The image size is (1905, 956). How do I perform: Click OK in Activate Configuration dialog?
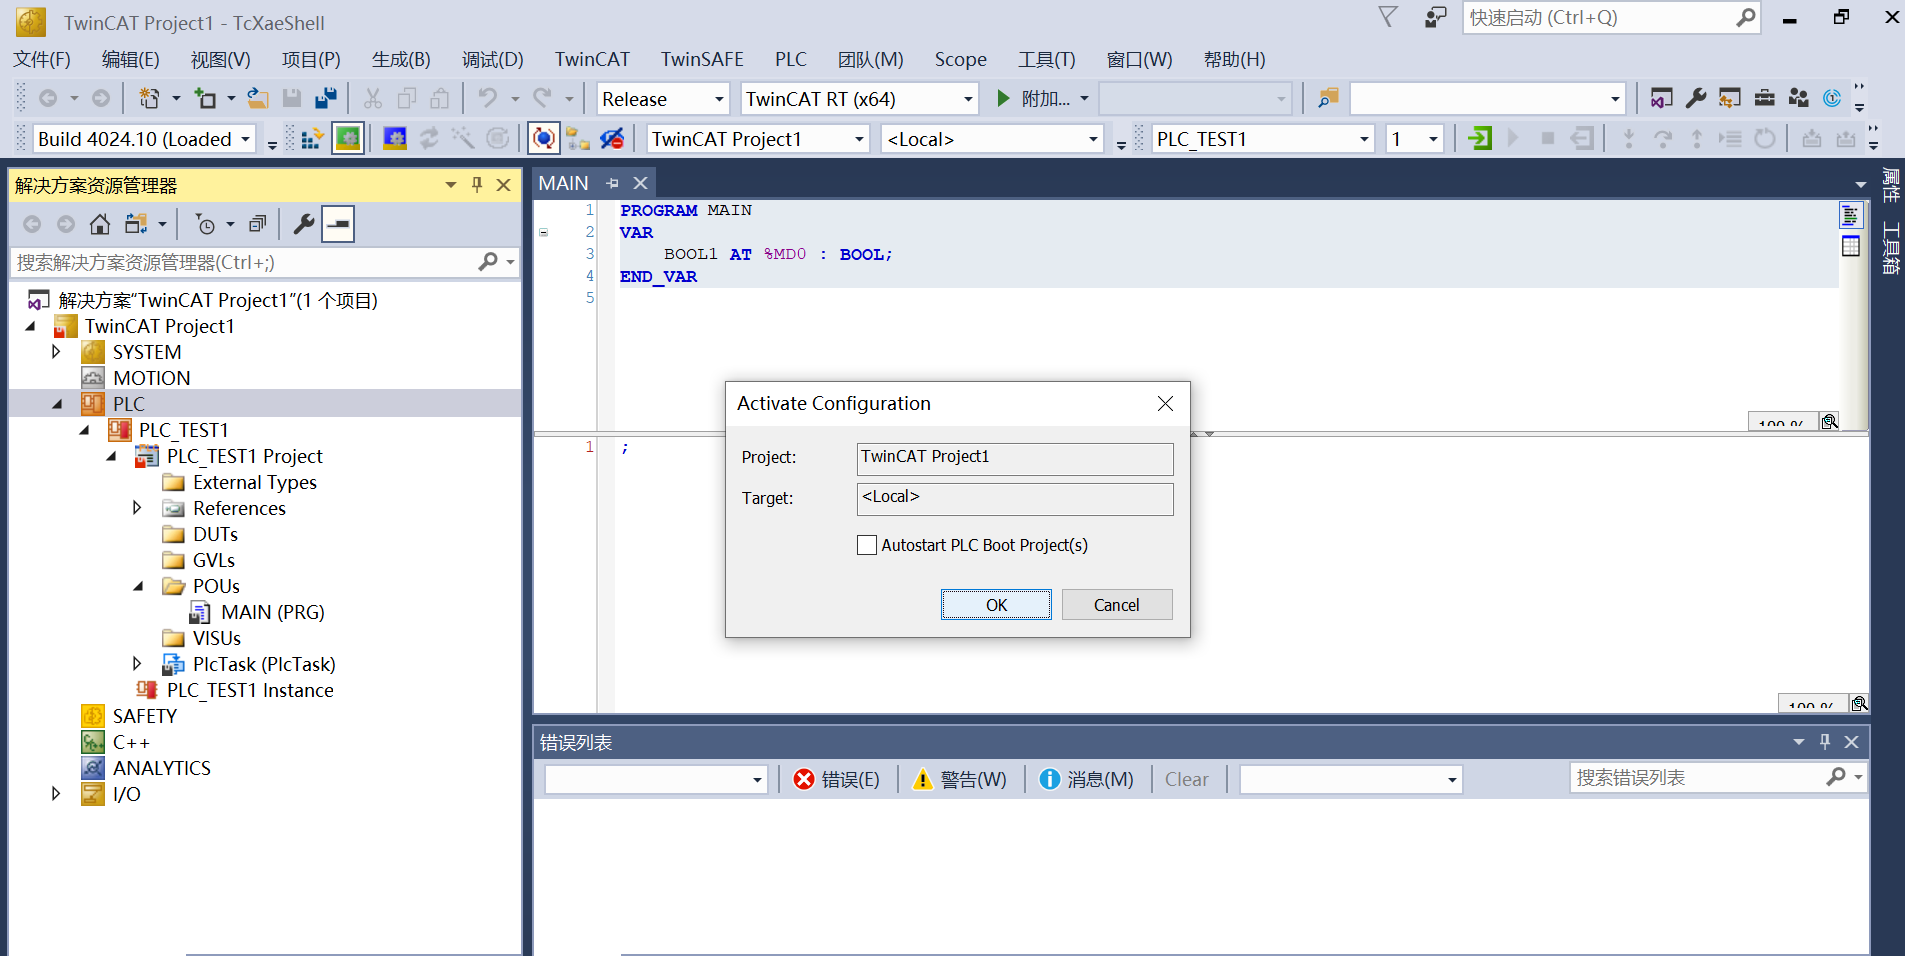(x=996, y=605)
